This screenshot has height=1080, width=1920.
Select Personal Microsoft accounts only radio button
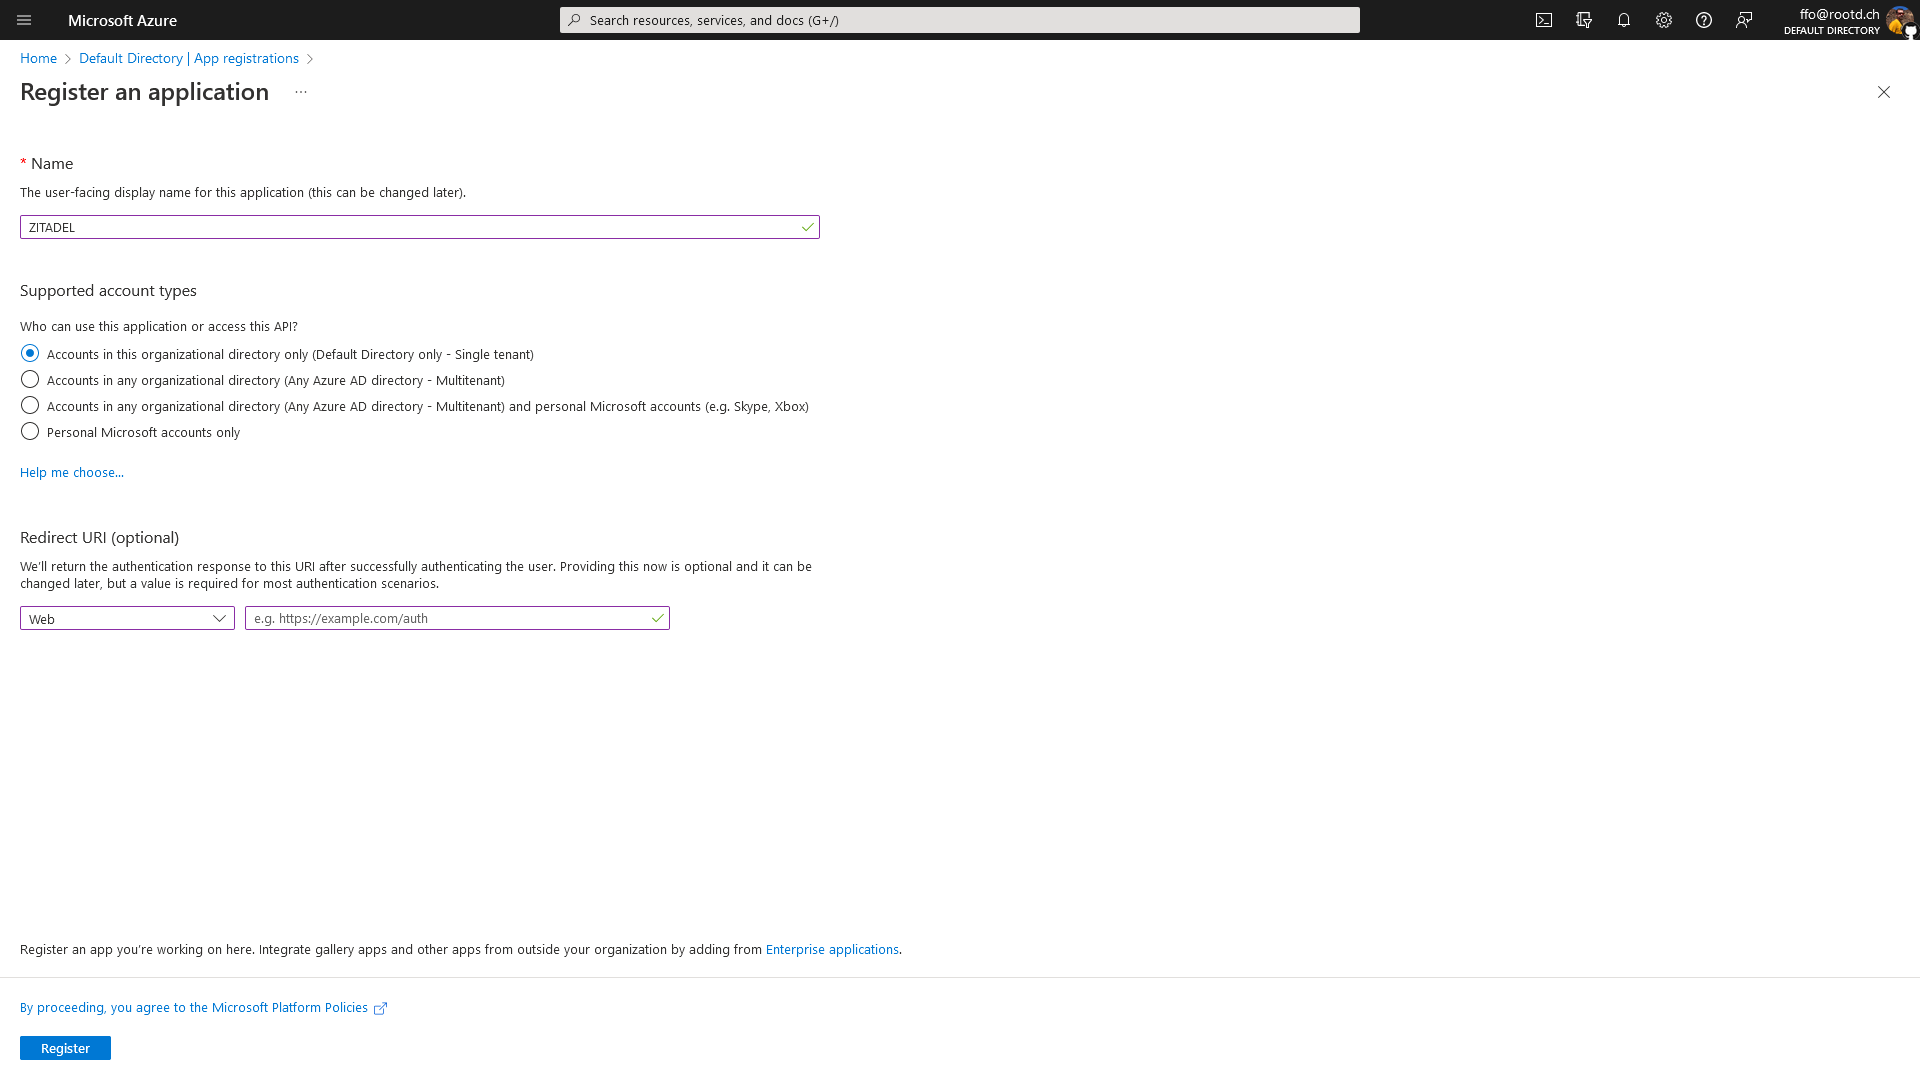[x=29, y=431]
